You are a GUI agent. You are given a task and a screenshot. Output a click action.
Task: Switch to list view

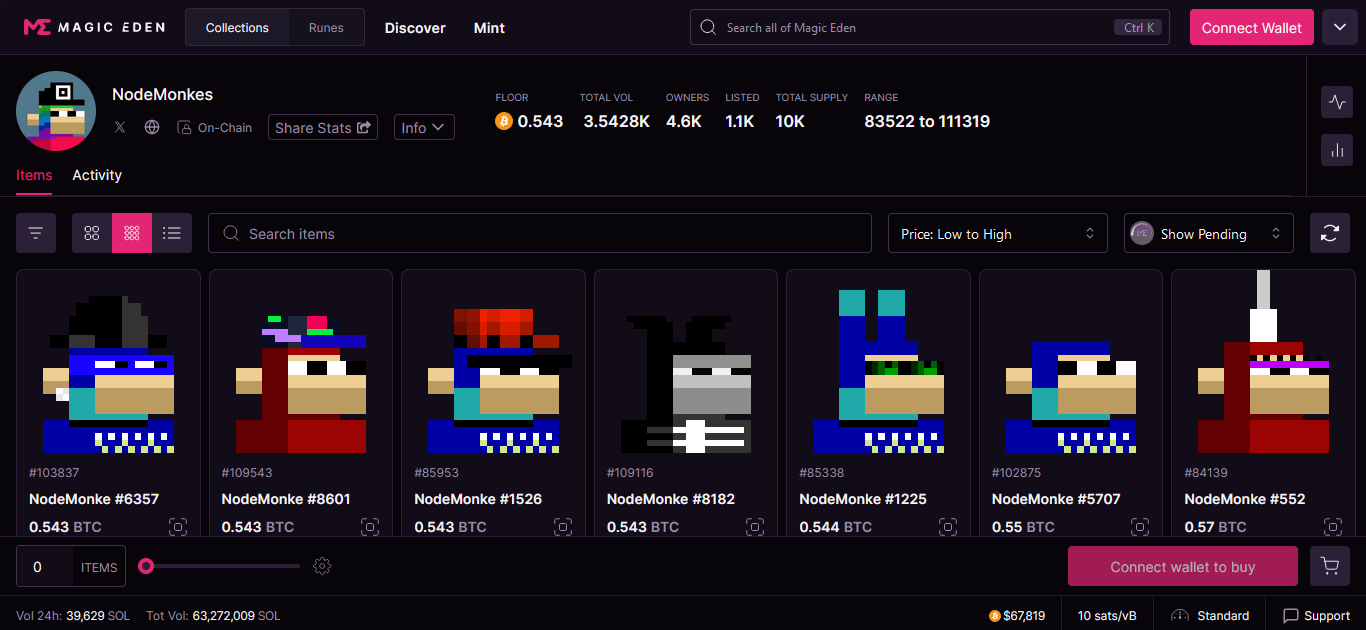[x=172, y=233]
